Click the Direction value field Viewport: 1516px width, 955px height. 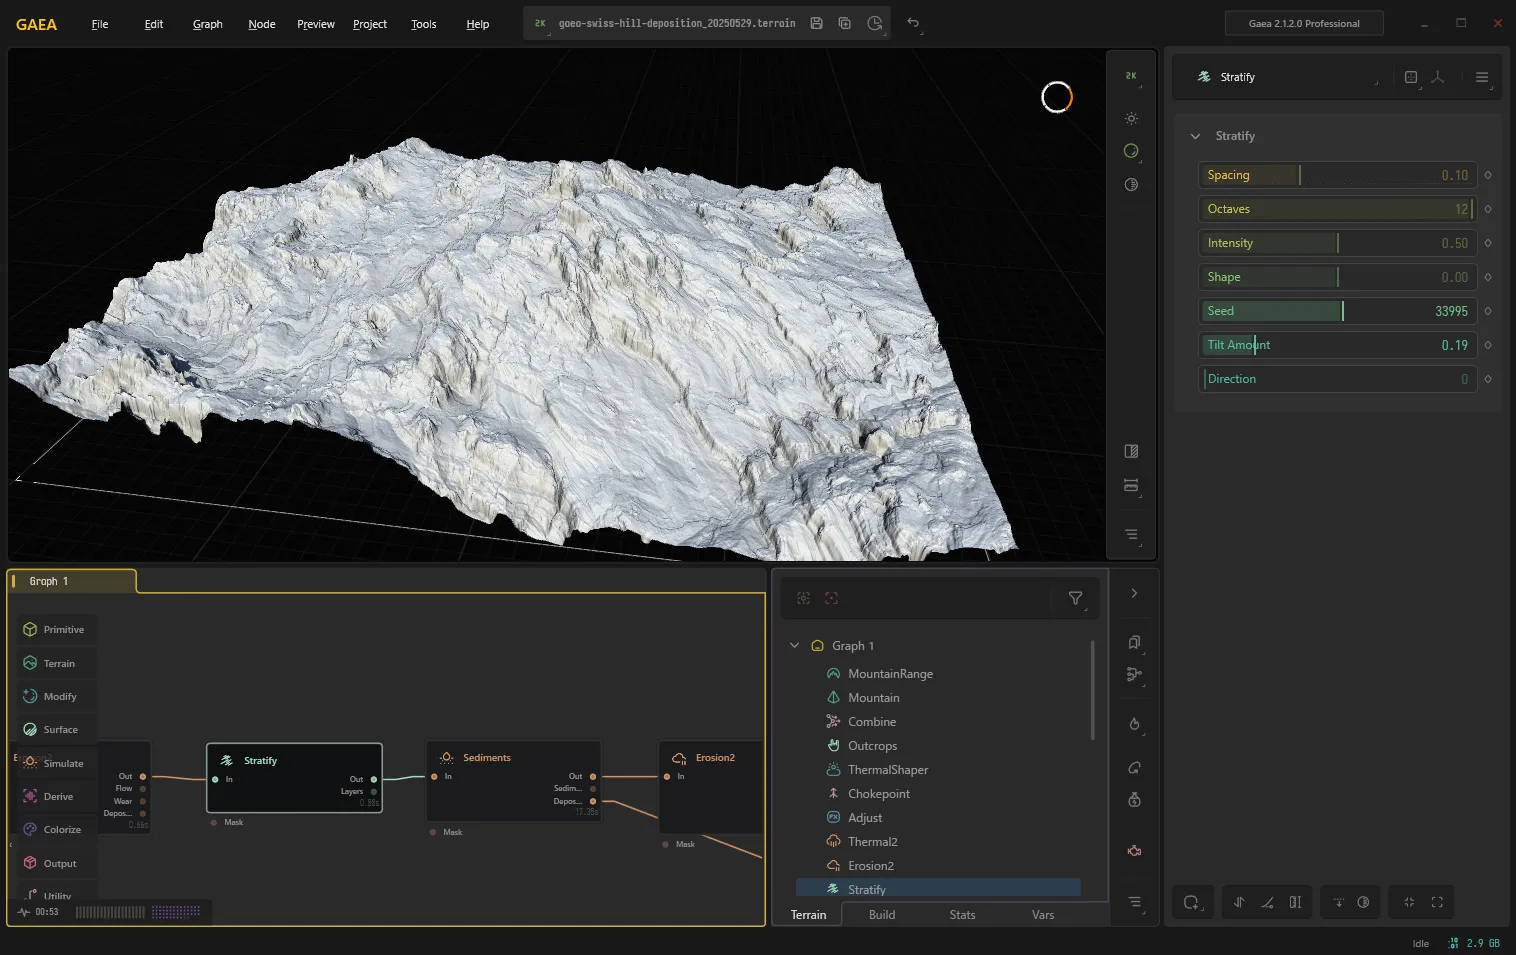pos(1338,379)
